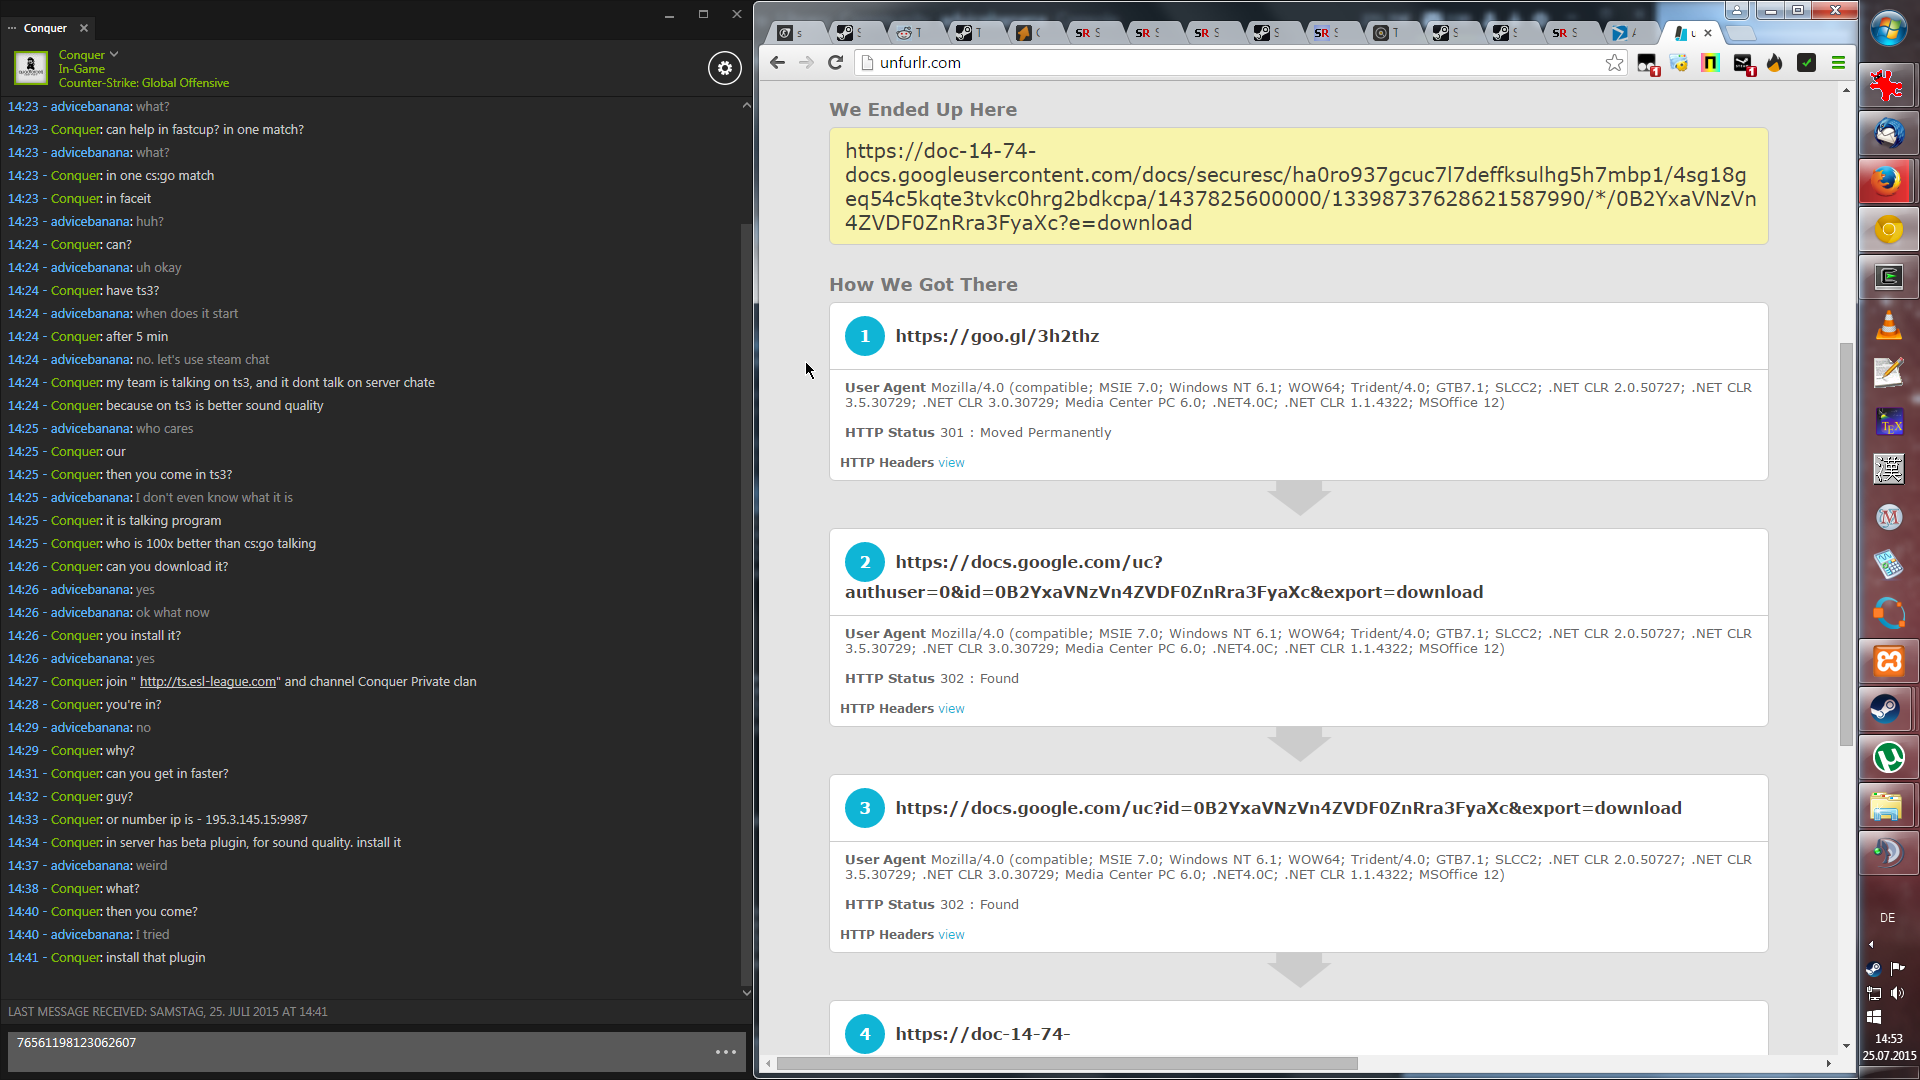Switch to the reddit browser tab
Viewport: 1920px width, 1080px height.
click(908, 33)
